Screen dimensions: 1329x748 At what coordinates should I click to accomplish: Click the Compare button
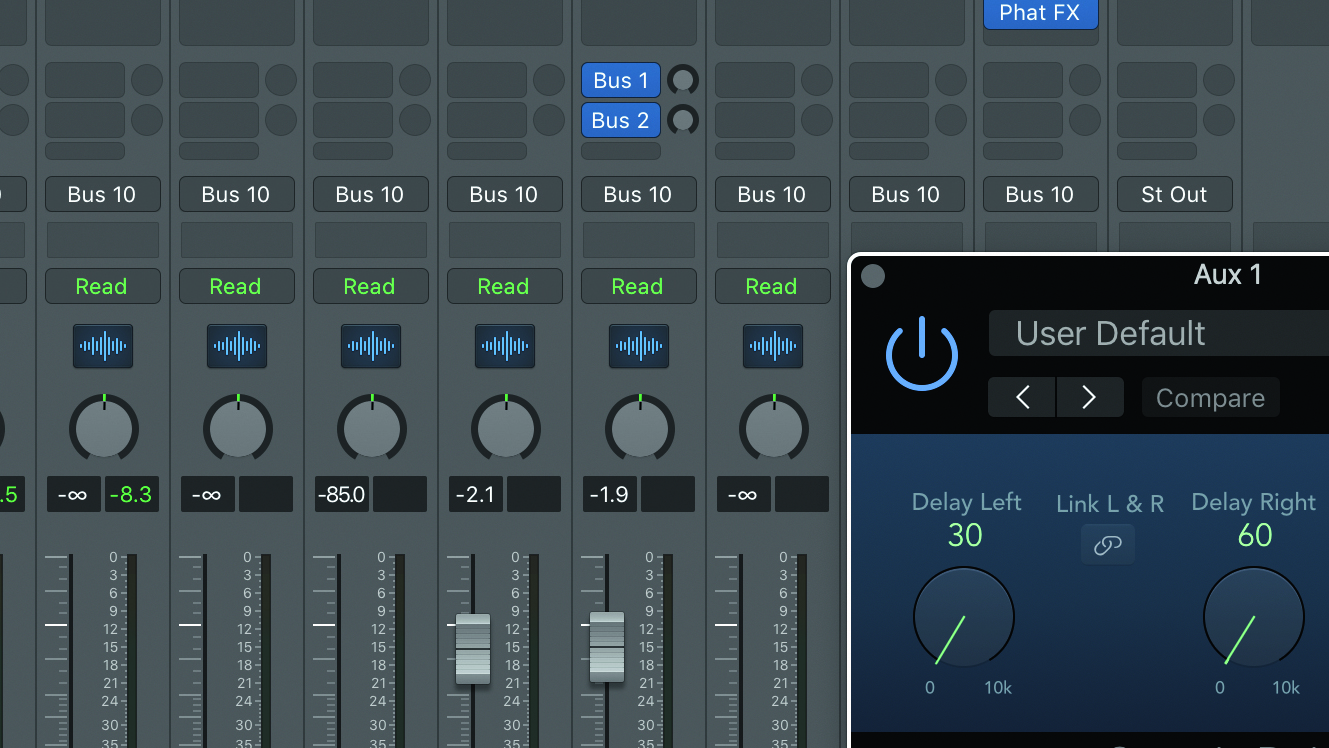coord(1210,398)
